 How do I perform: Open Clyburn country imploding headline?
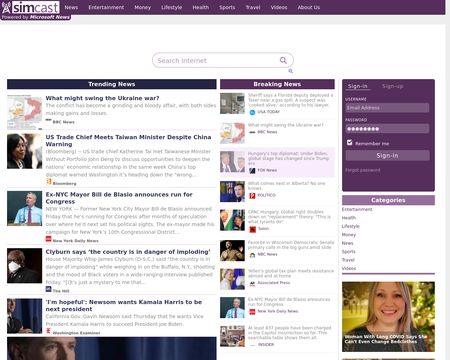click(x=128, y=252)
